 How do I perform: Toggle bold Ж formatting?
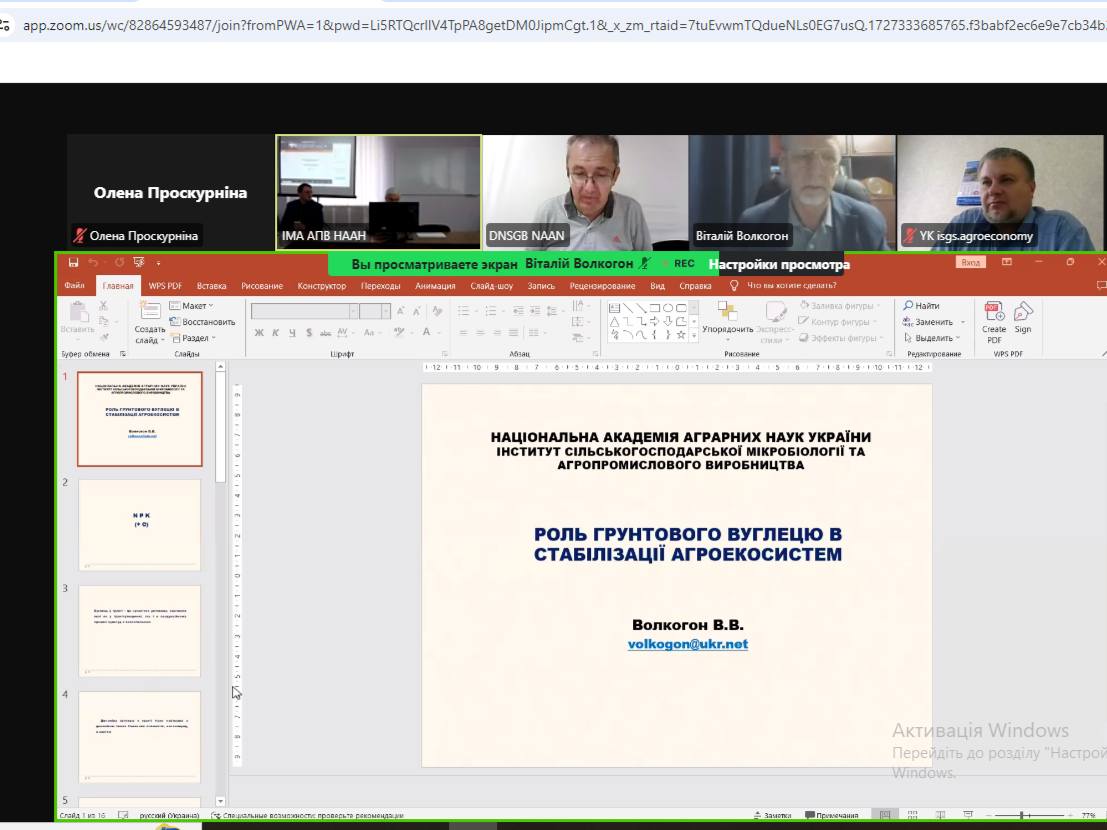[x=259, y=332]
